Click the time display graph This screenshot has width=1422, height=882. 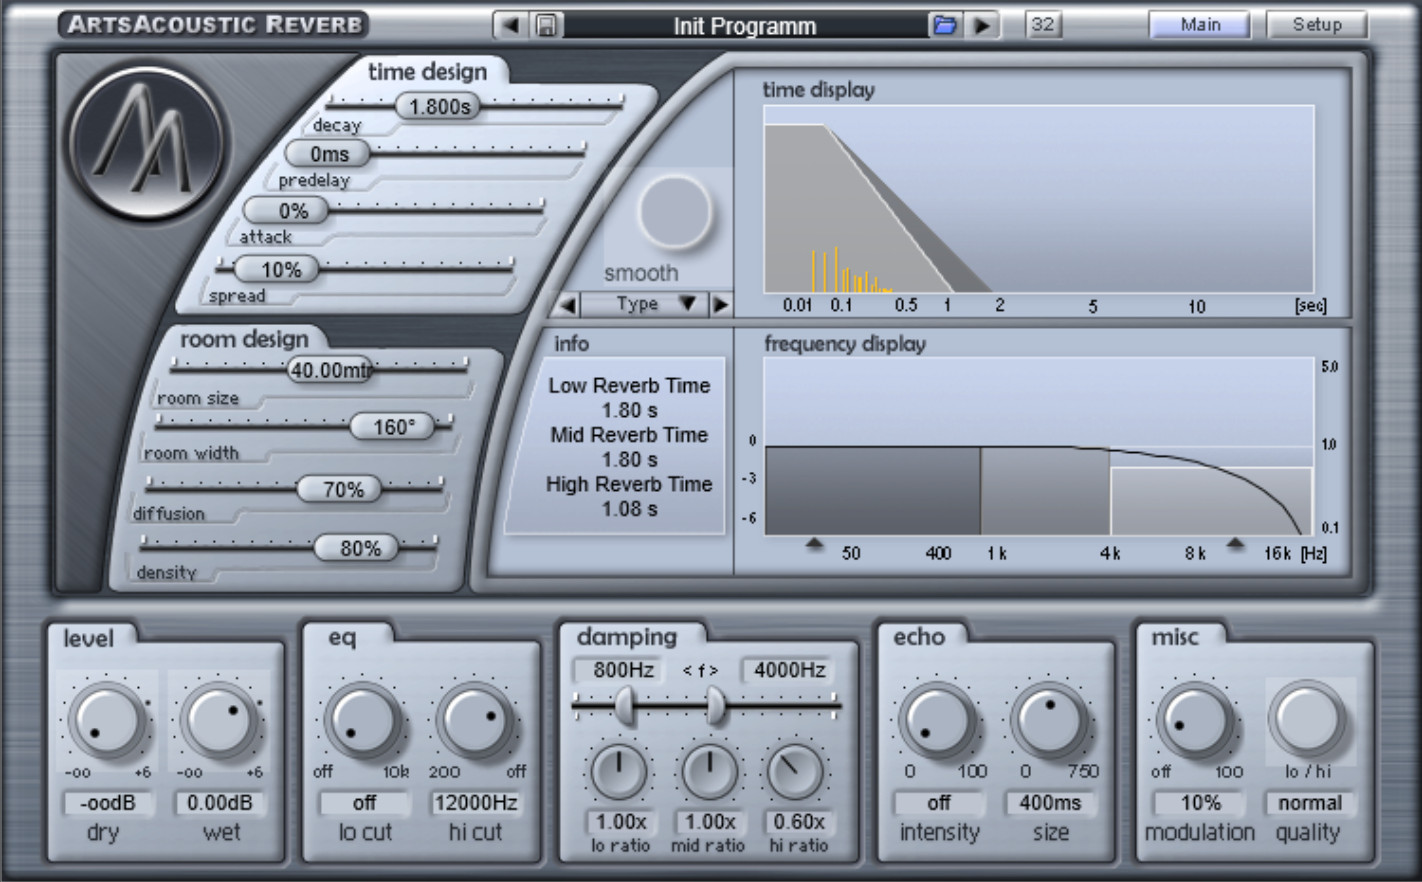1039,200
